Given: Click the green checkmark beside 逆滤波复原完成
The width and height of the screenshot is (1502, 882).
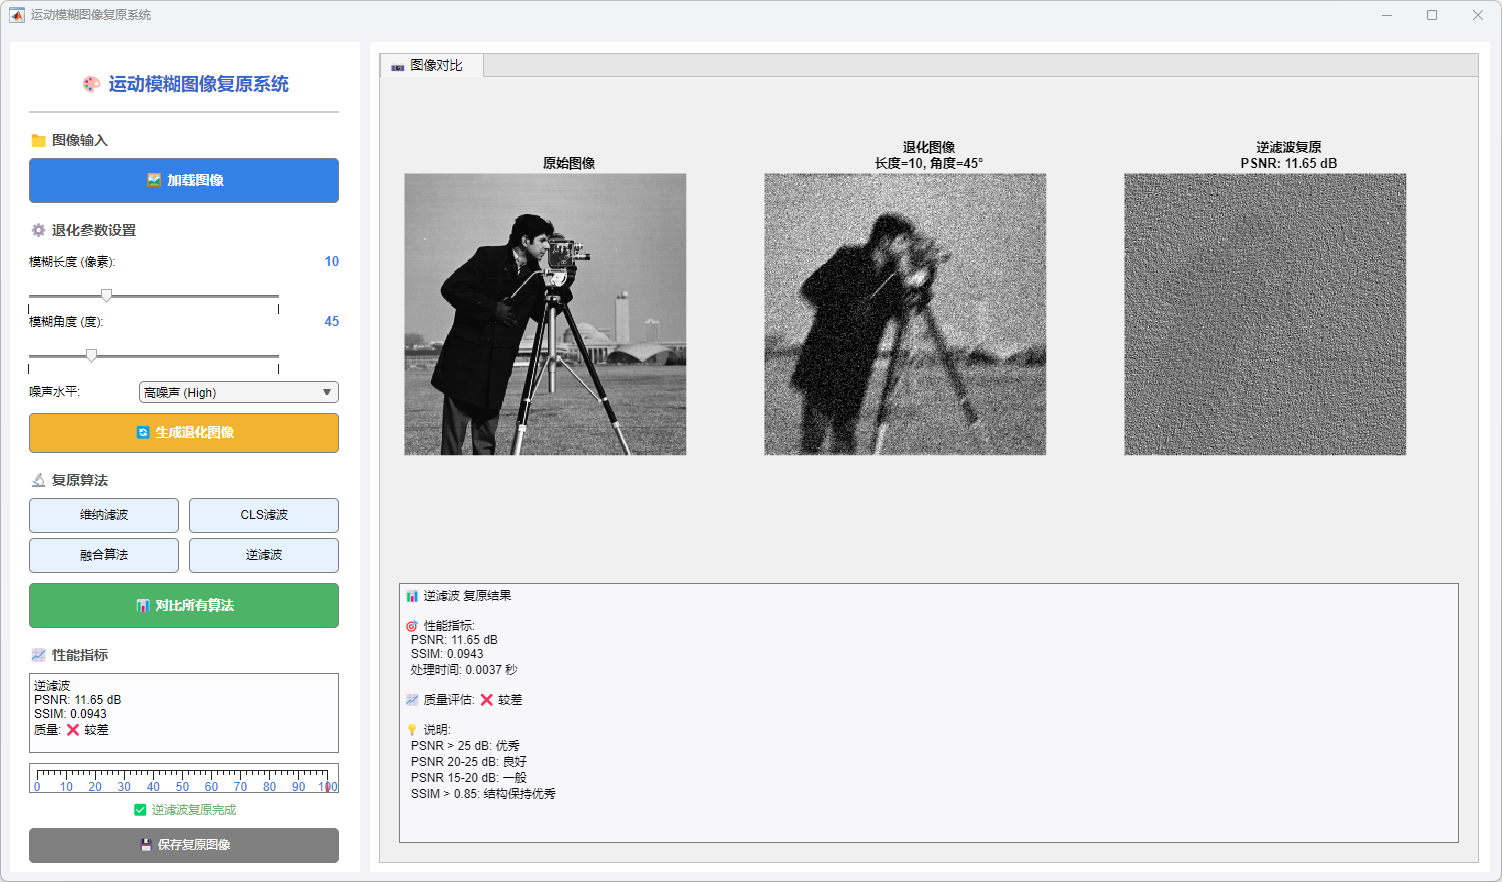Looking at the screenshot, I should pyautogui.click(x=140, y=810).
